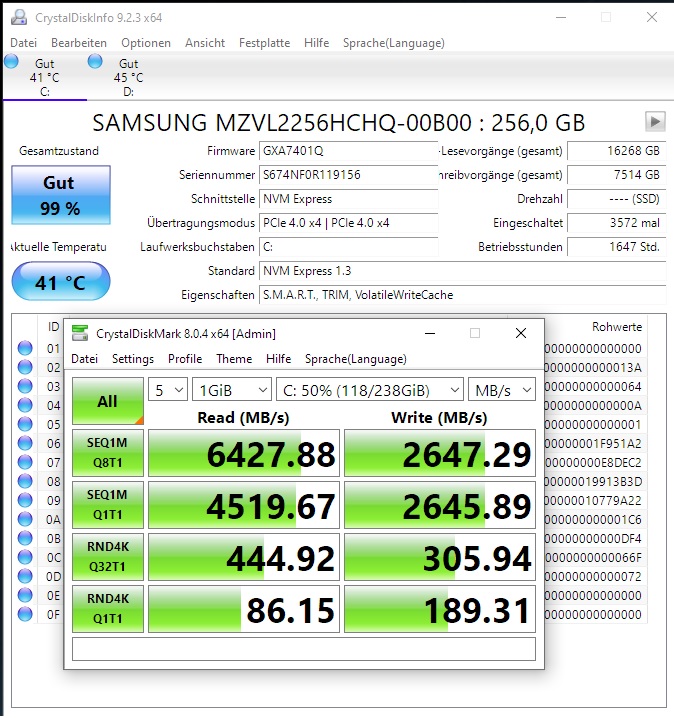Open Sprache(Language) menu in CrystalDiskInfo
Screen dimensions: 674x718
pos(393,43)
